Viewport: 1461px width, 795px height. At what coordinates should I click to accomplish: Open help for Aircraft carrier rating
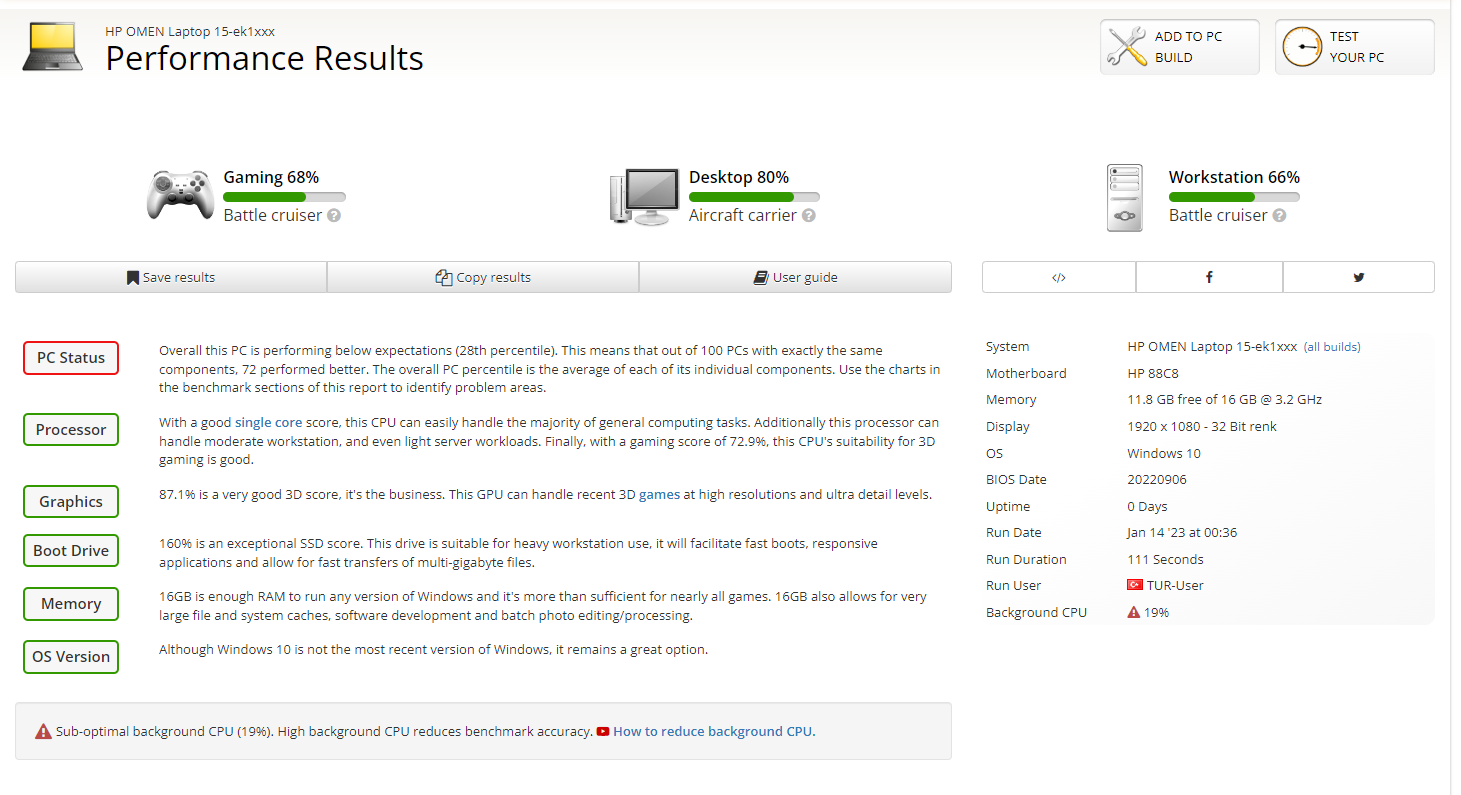tap(808, 215)
